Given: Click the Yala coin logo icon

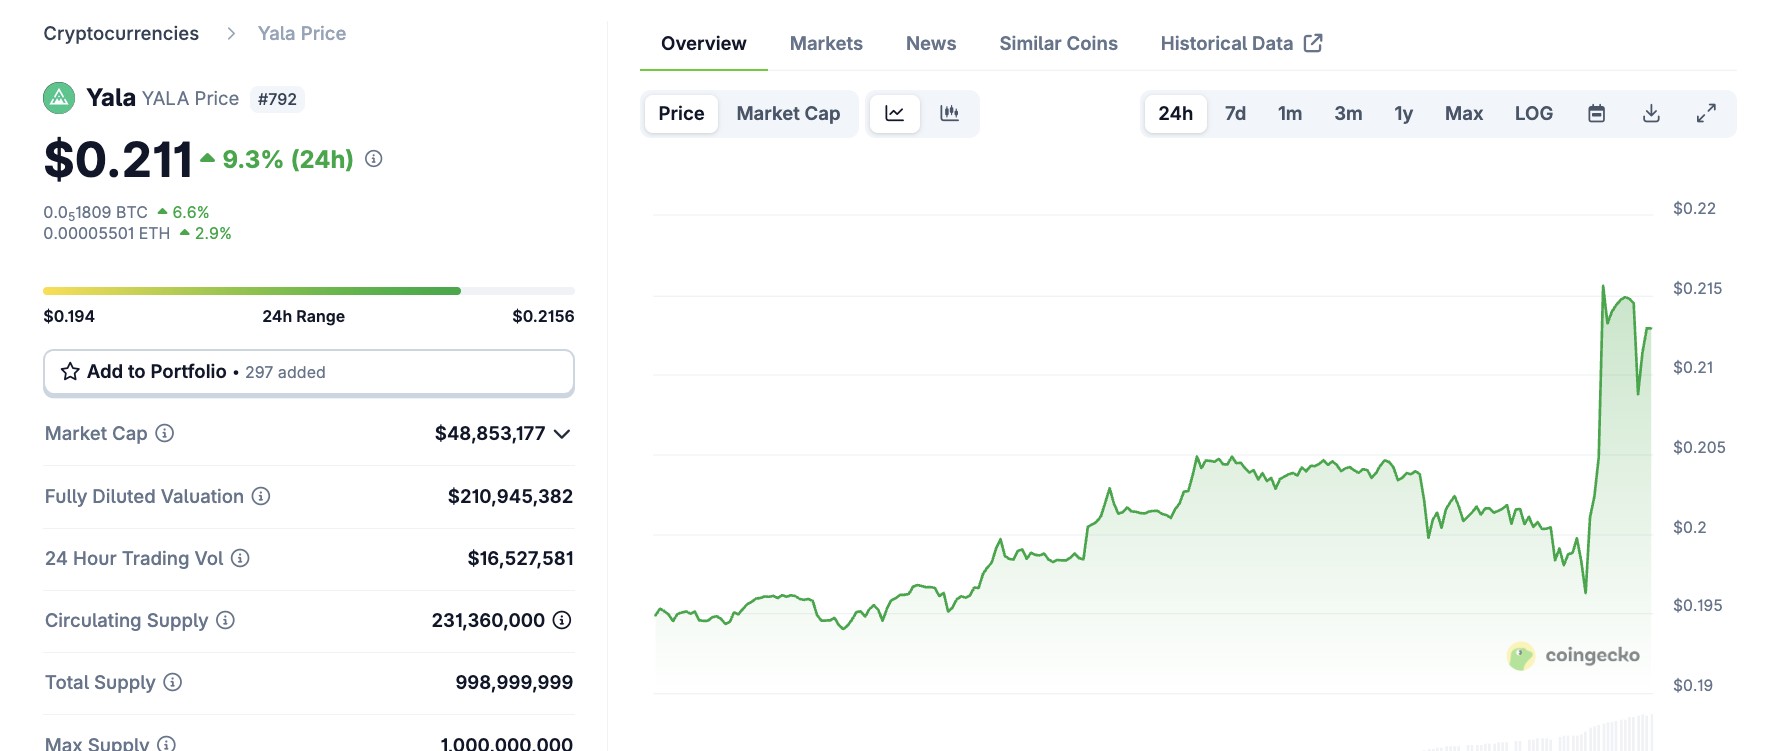Looking at the screenshot, I should coord(59,98).
